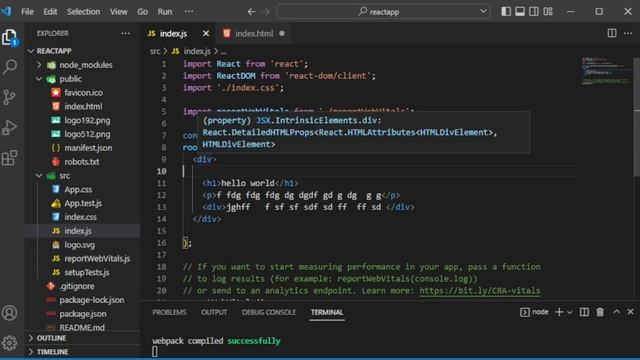Open robots.txt file
The width and height of the screenshot is (640, 360).
click(x=83, y=162)
